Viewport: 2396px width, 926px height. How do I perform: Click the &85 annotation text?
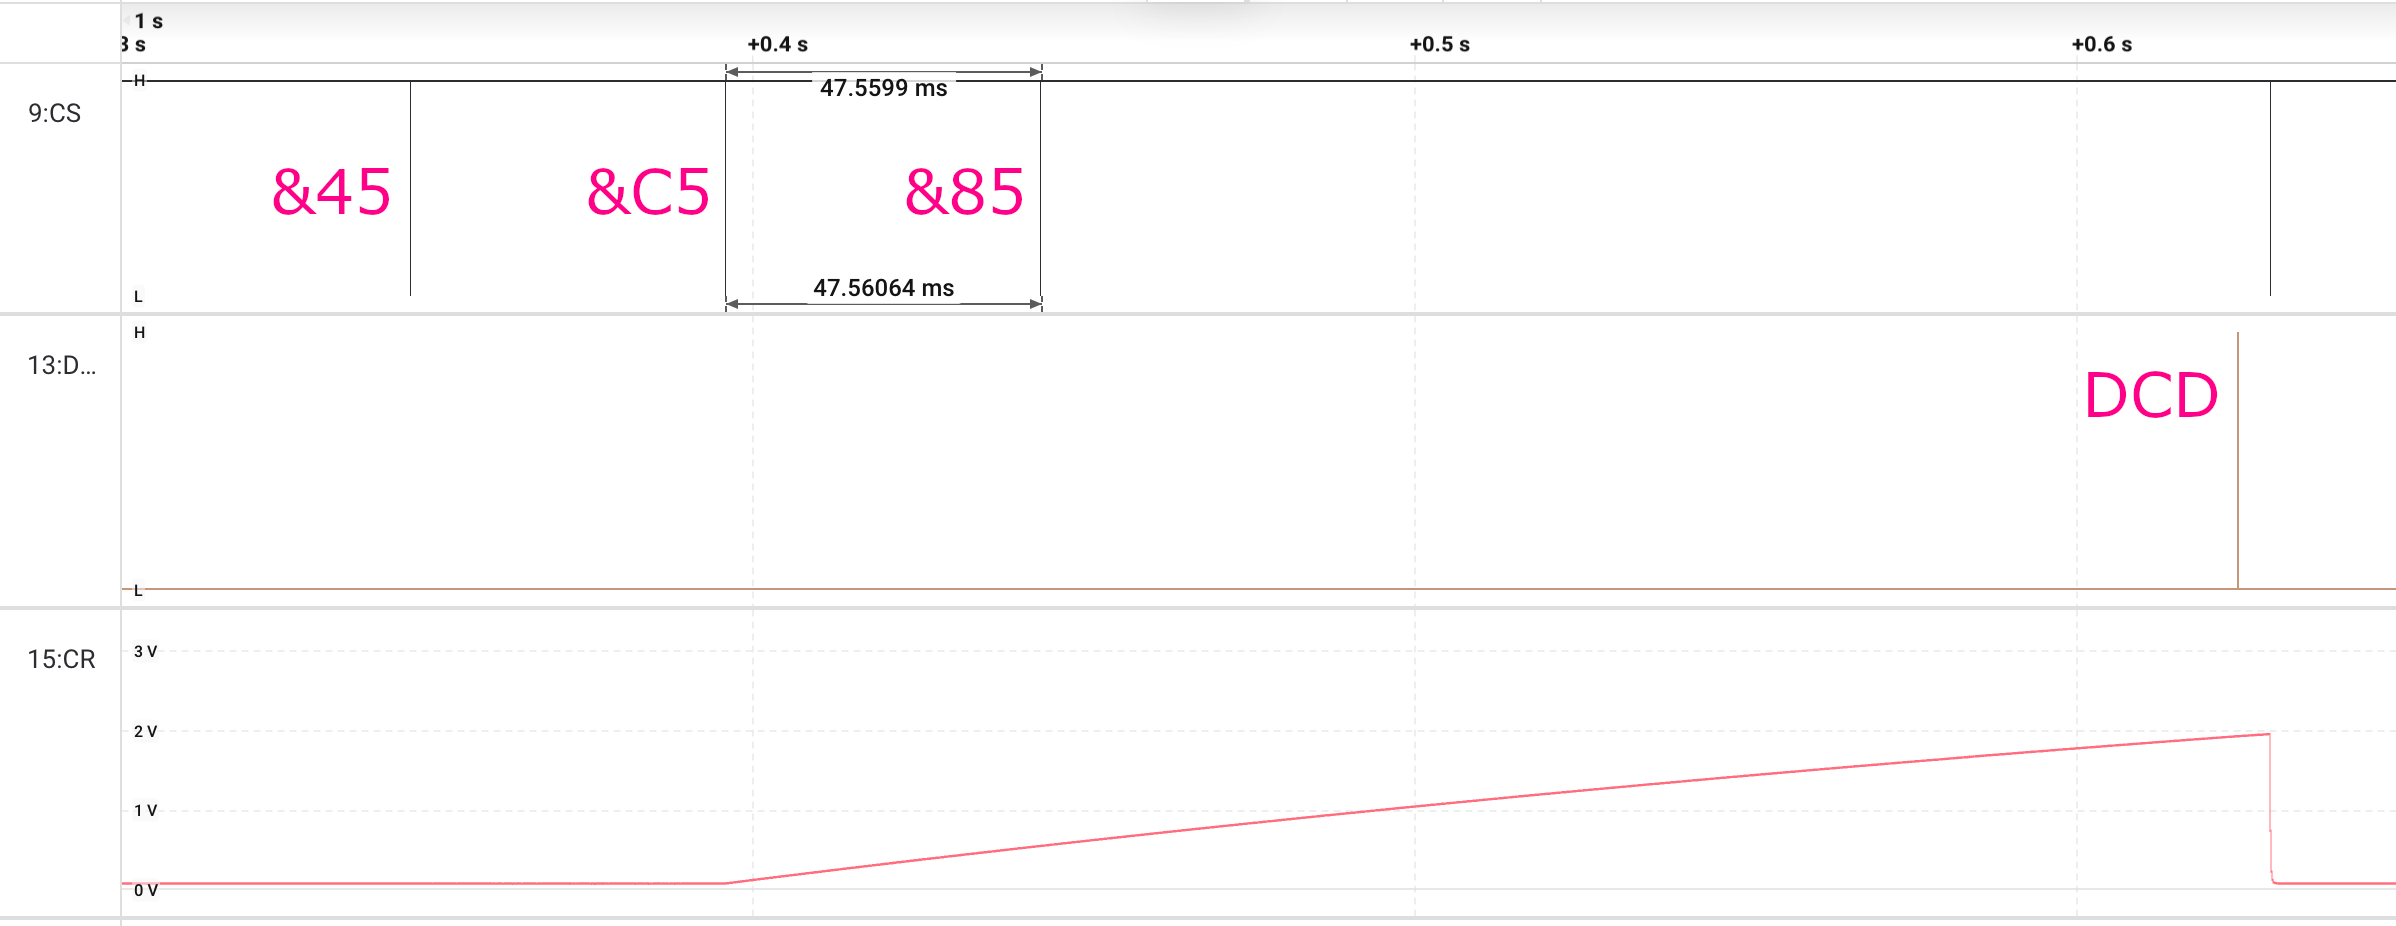(x=964, y=192)
